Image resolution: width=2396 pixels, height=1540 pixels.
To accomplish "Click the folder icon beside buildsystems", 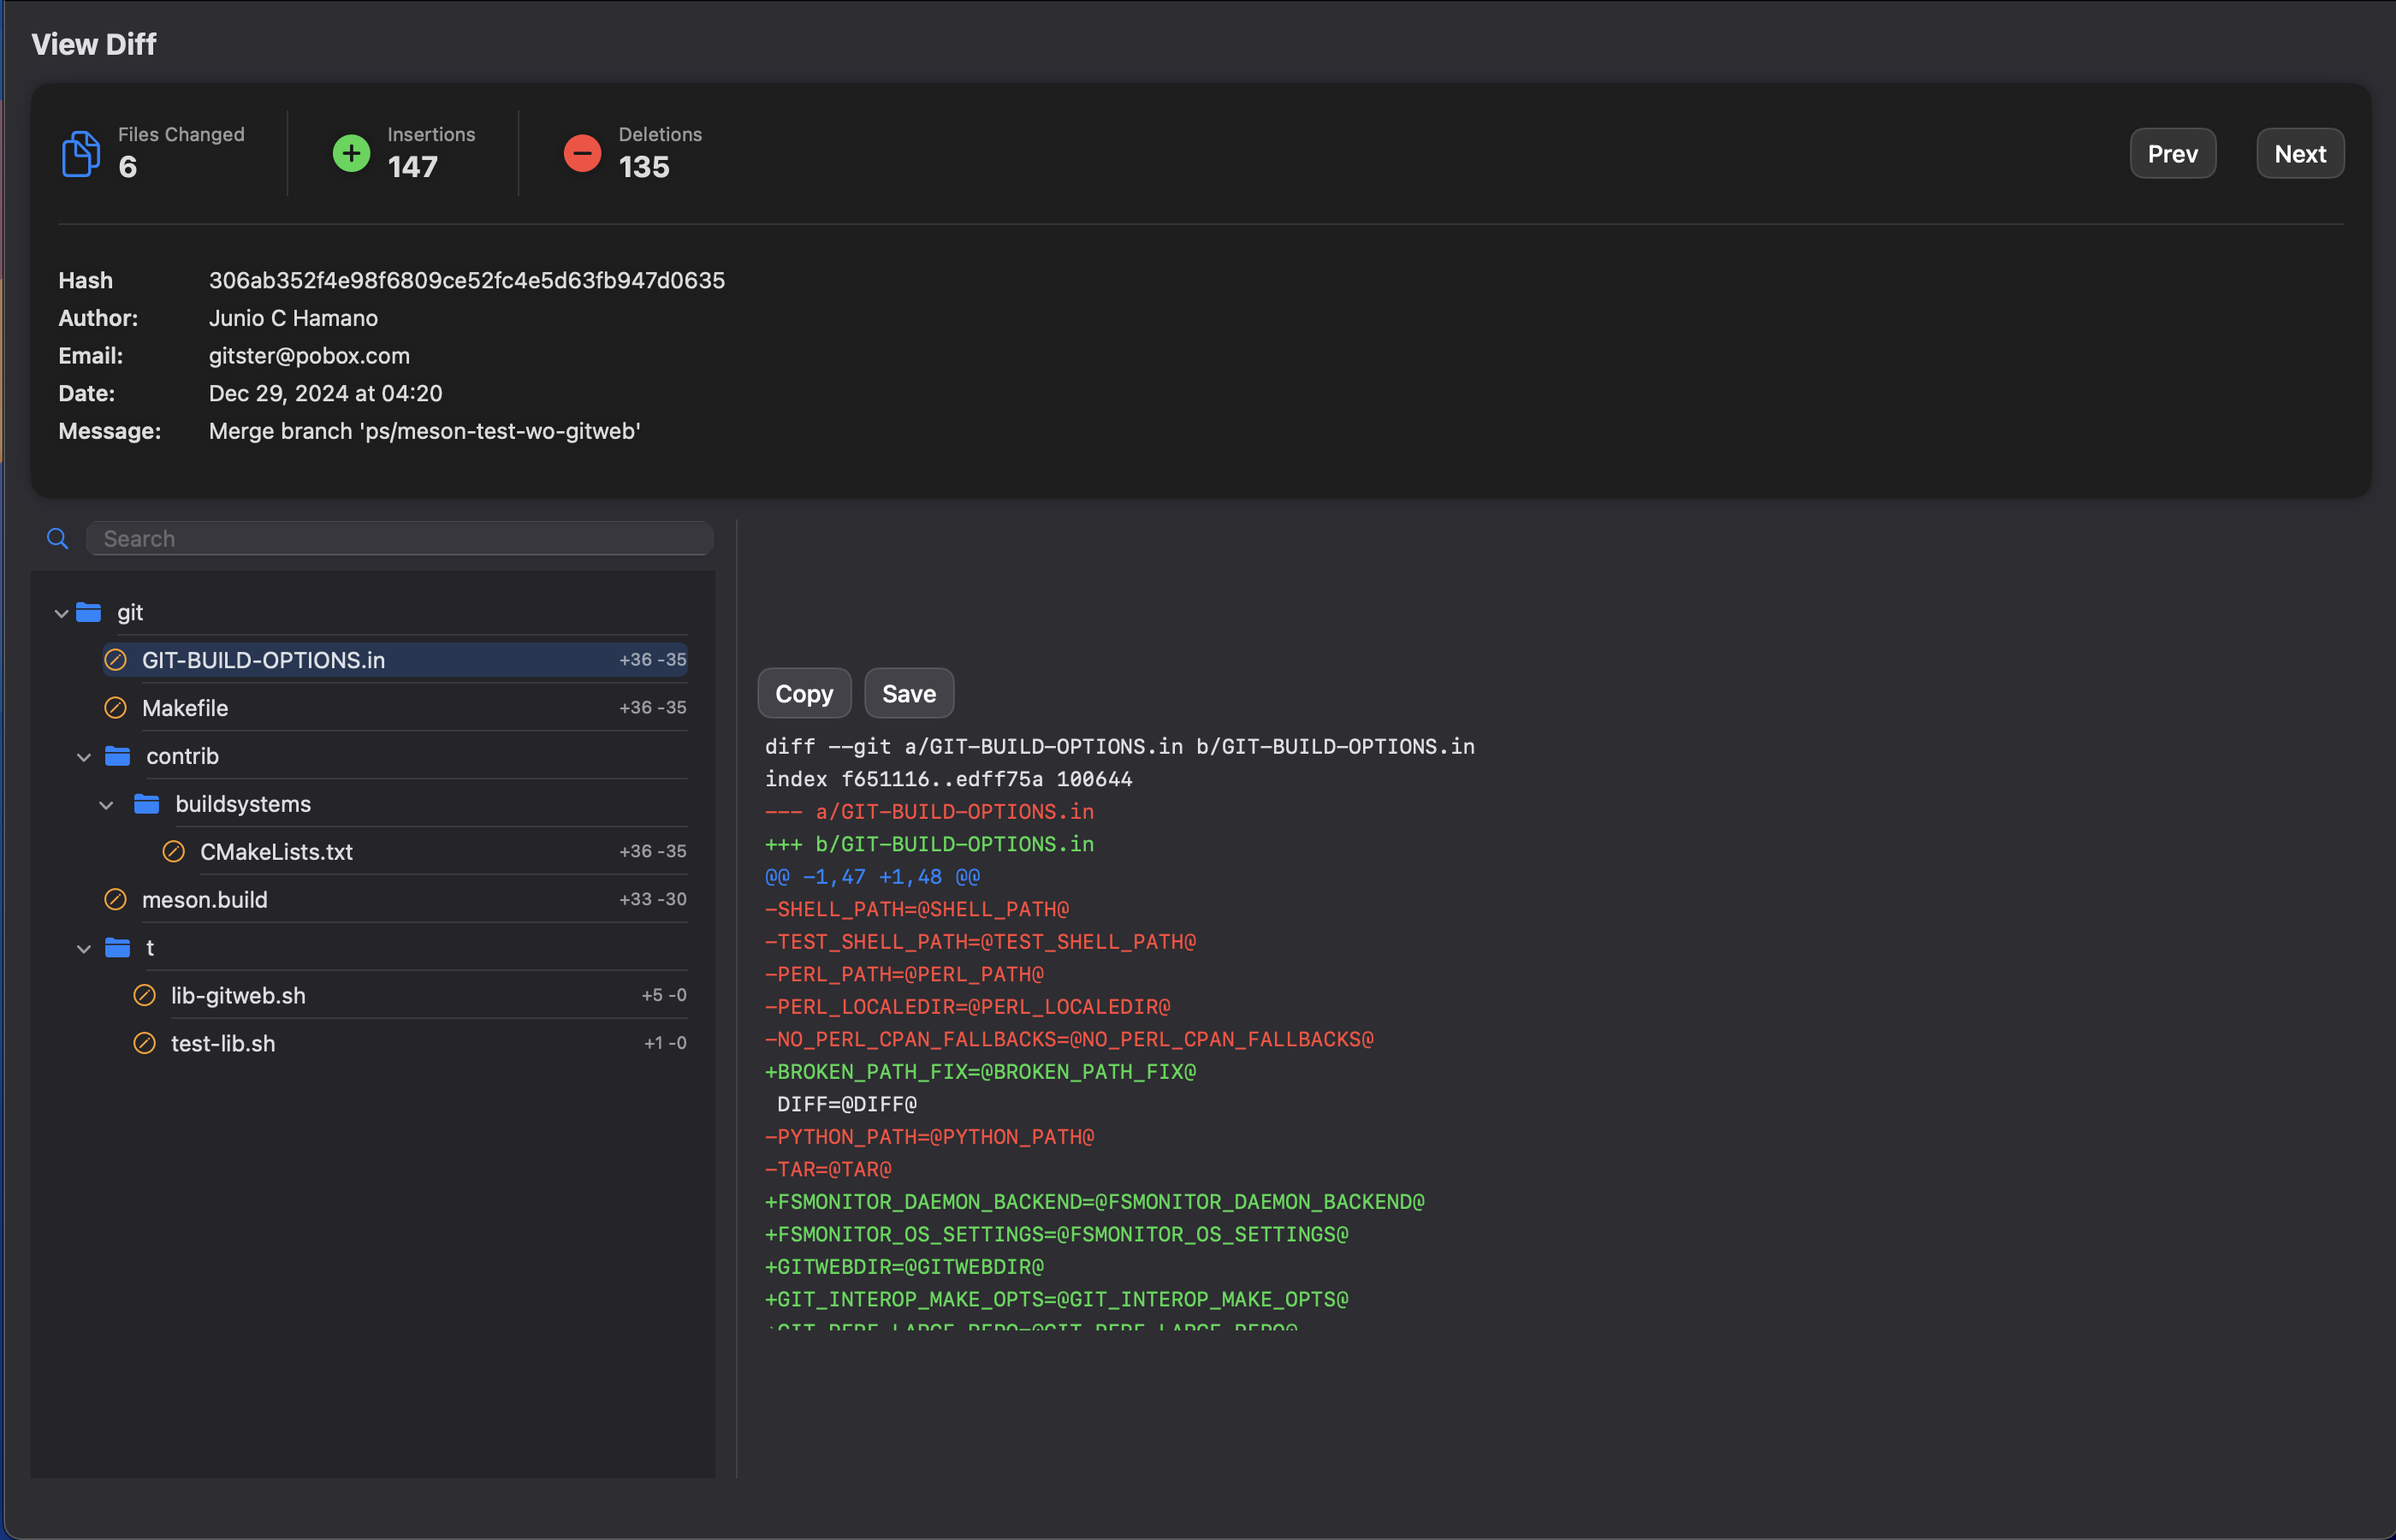I will 146,803.
